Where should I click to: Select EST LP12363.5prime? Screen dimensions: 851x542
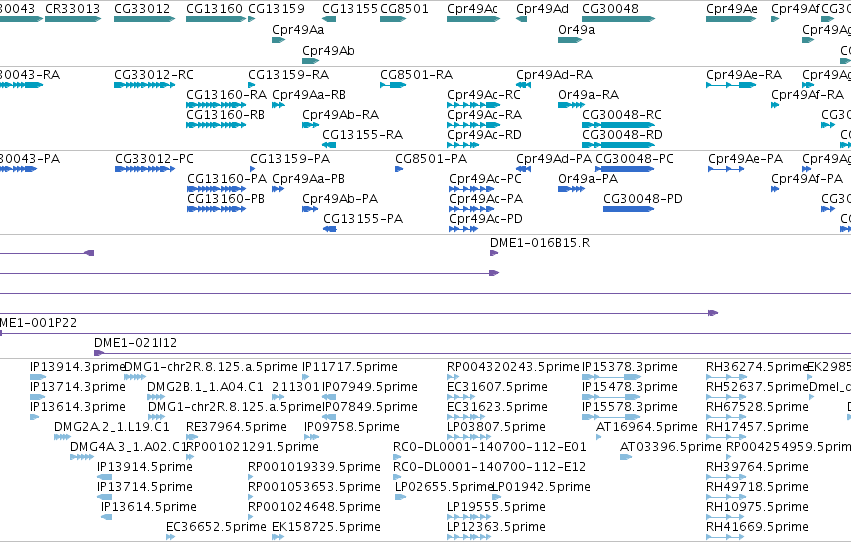click(469, 537)
